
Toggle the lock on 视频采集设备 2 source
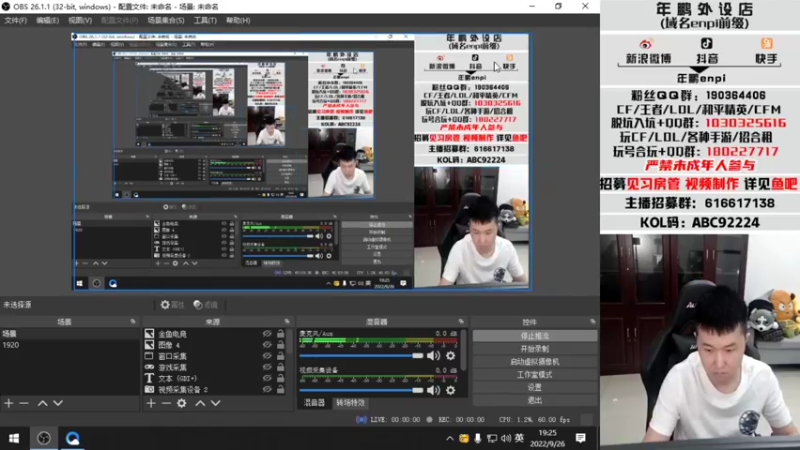pyautogui.click(x=281, y=389)
